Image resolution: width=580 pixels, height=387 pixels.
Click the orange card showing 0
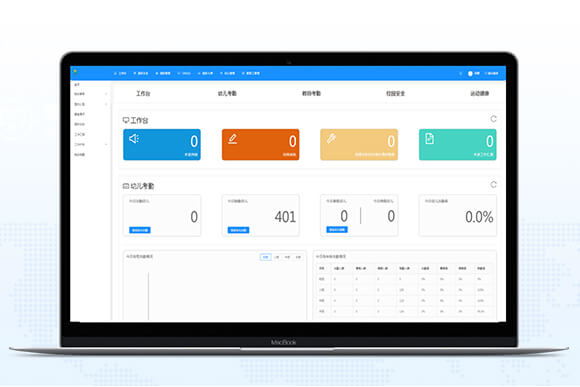260,145
